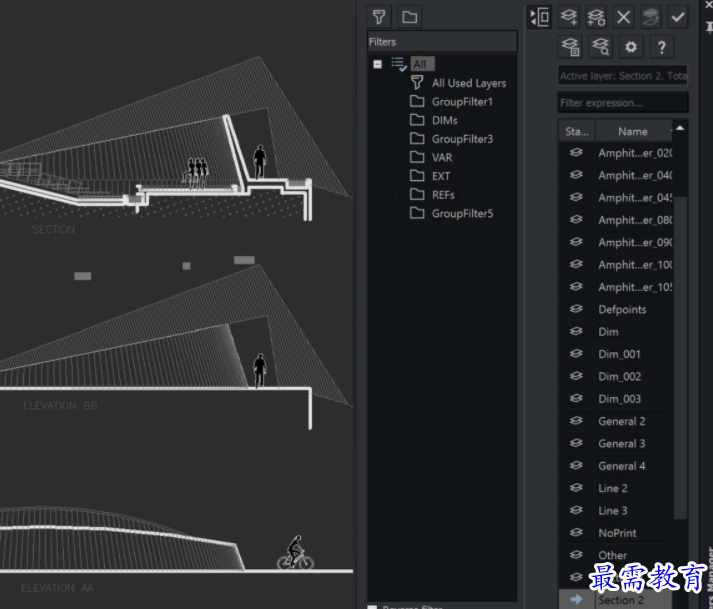The height and width of the screenshot is (609, 713).
Task: Select the General 4 layer
Action: [622, 466]
